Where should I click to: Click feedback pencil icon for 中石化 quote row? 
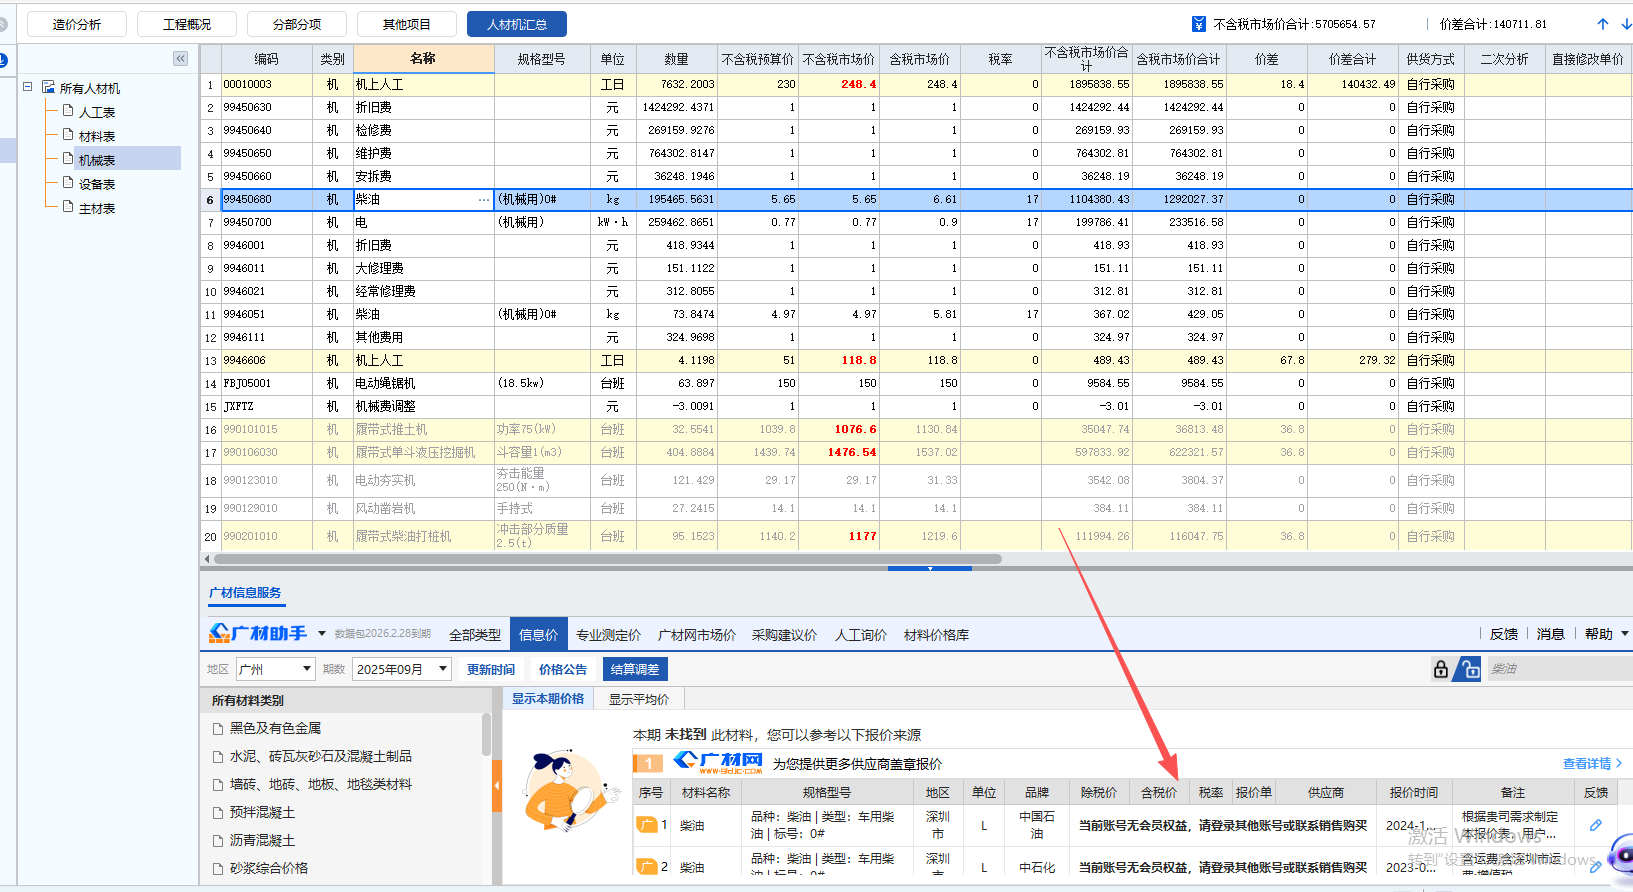[x=1596, y=867]
